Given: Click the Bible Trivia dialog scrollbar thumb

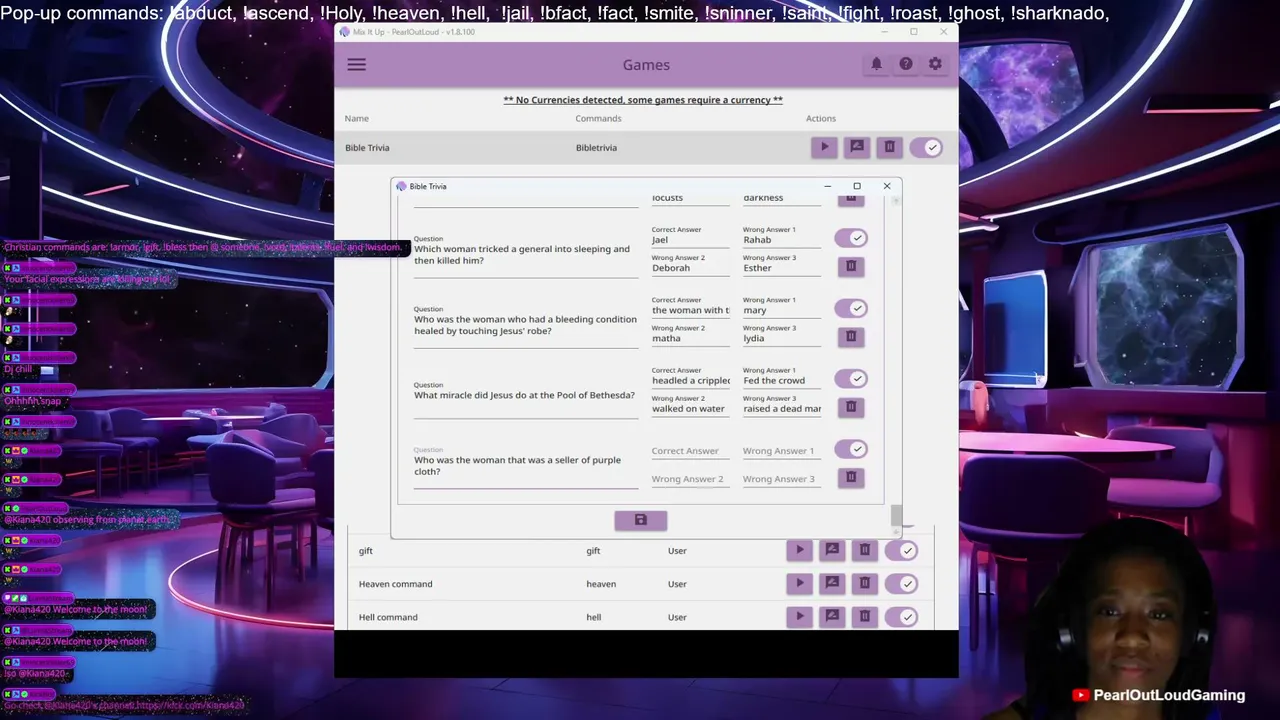Looking at the screenshot, I should coord(896,515).
